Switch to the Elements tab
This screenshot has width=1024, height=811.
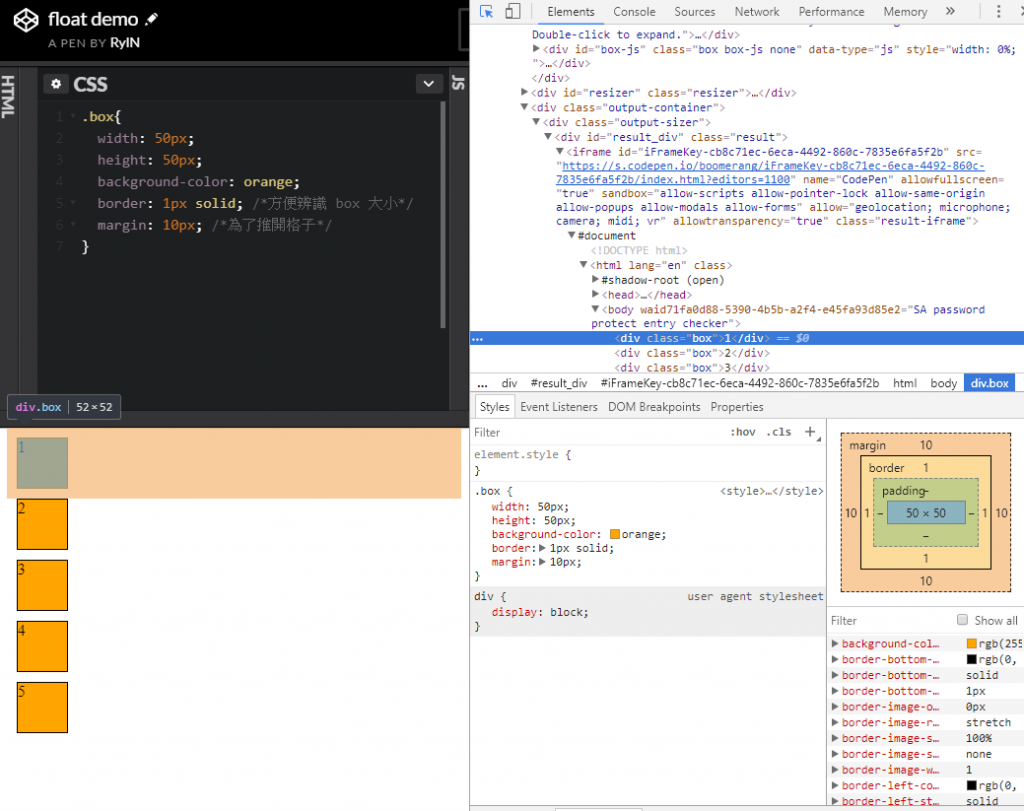[x=571, y=12]
